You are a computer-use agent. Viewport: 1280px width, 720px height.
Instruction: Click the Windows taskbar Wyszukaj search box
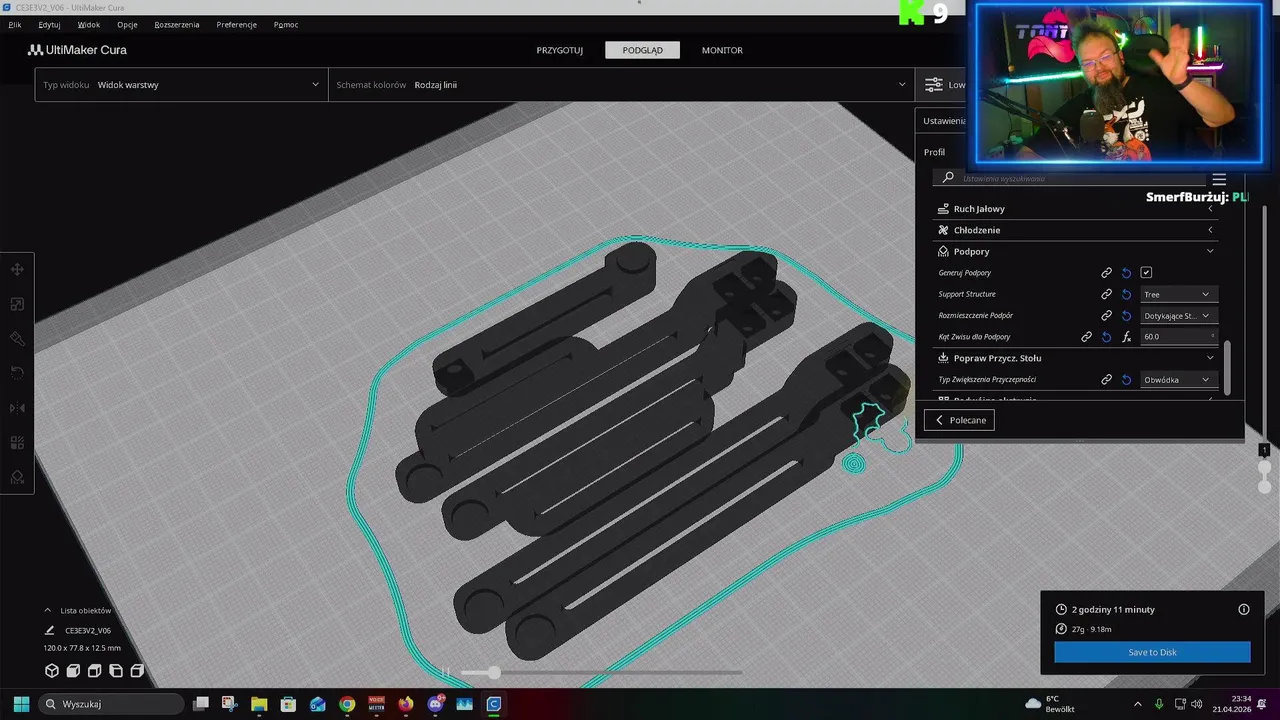(112, 704)
